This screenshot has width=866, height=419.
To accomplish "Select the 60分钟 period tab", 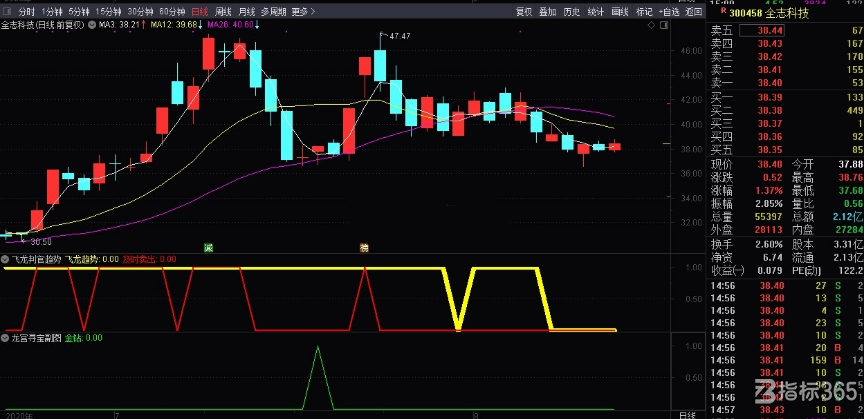I will 172,12.
